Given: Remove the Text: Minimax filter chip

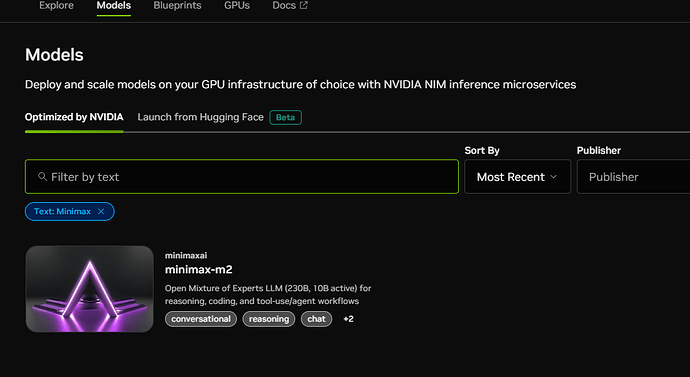Looking at the screenshot, I should [x=101, y=212].
